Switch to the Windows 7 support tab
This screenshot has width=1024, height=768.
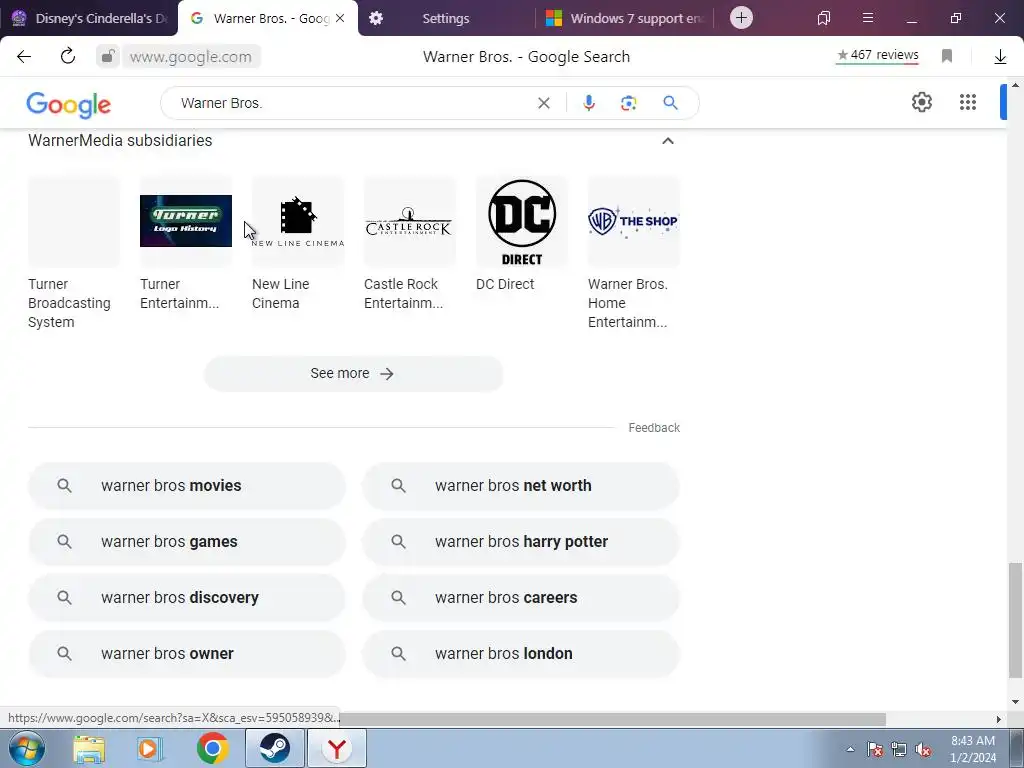coord(624,18)
